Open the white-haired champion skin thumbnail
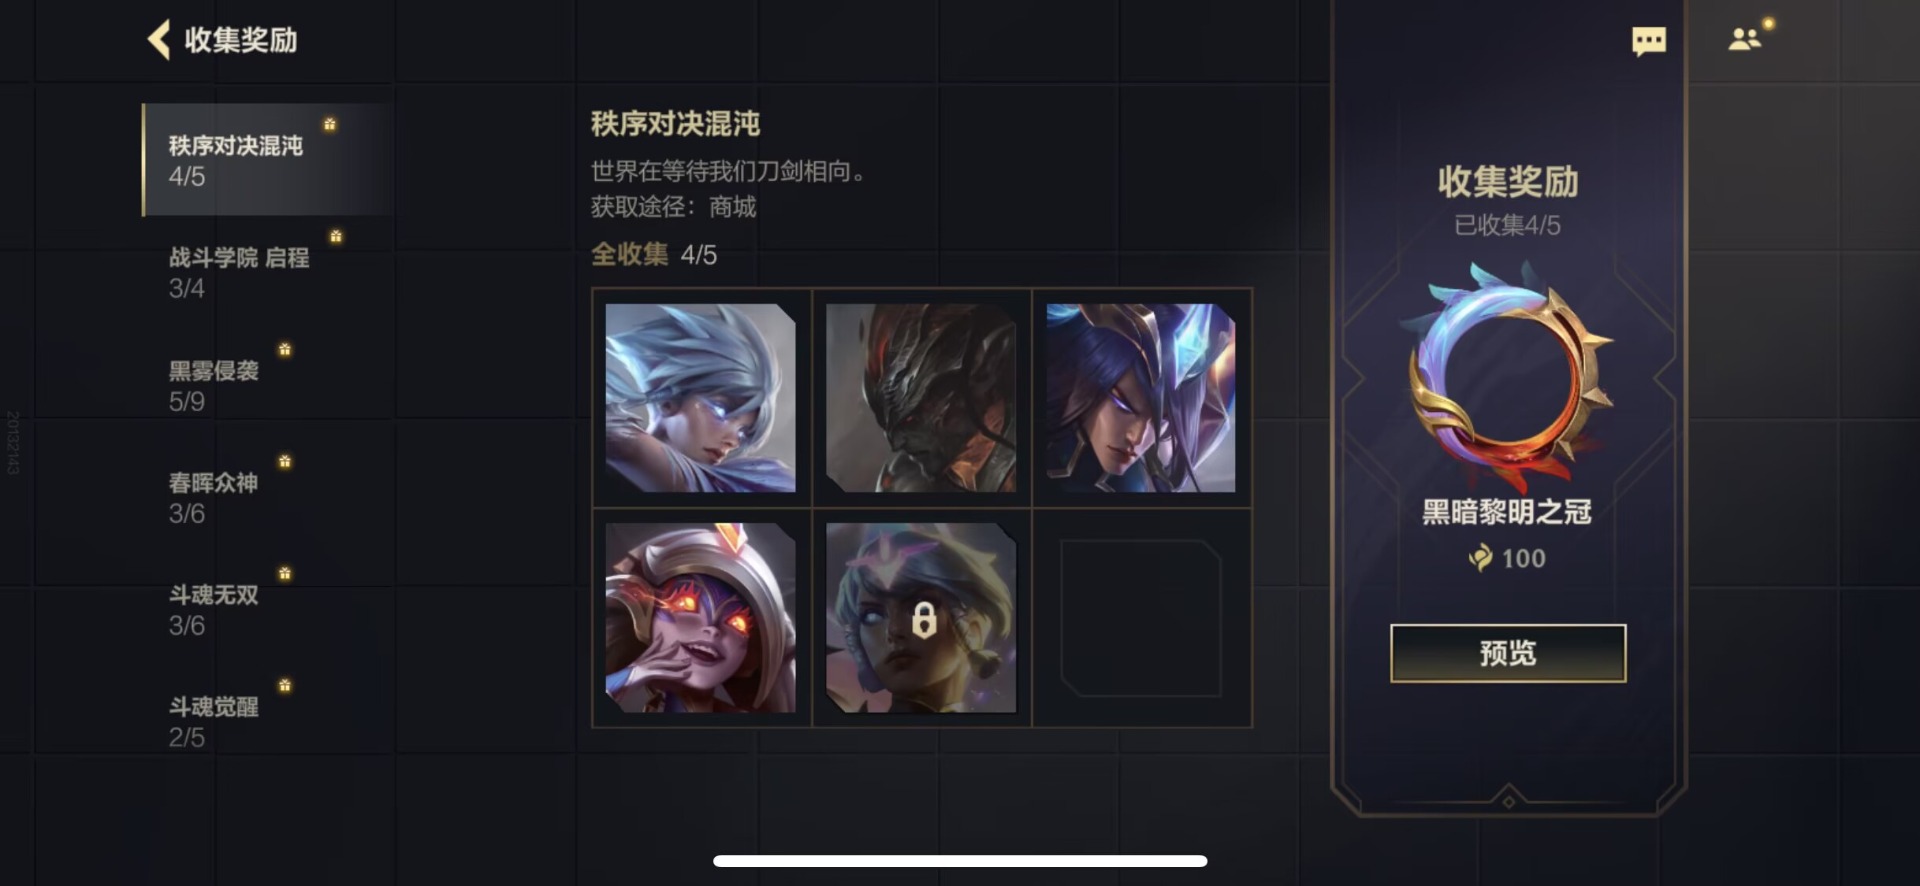 click(701, 398)
